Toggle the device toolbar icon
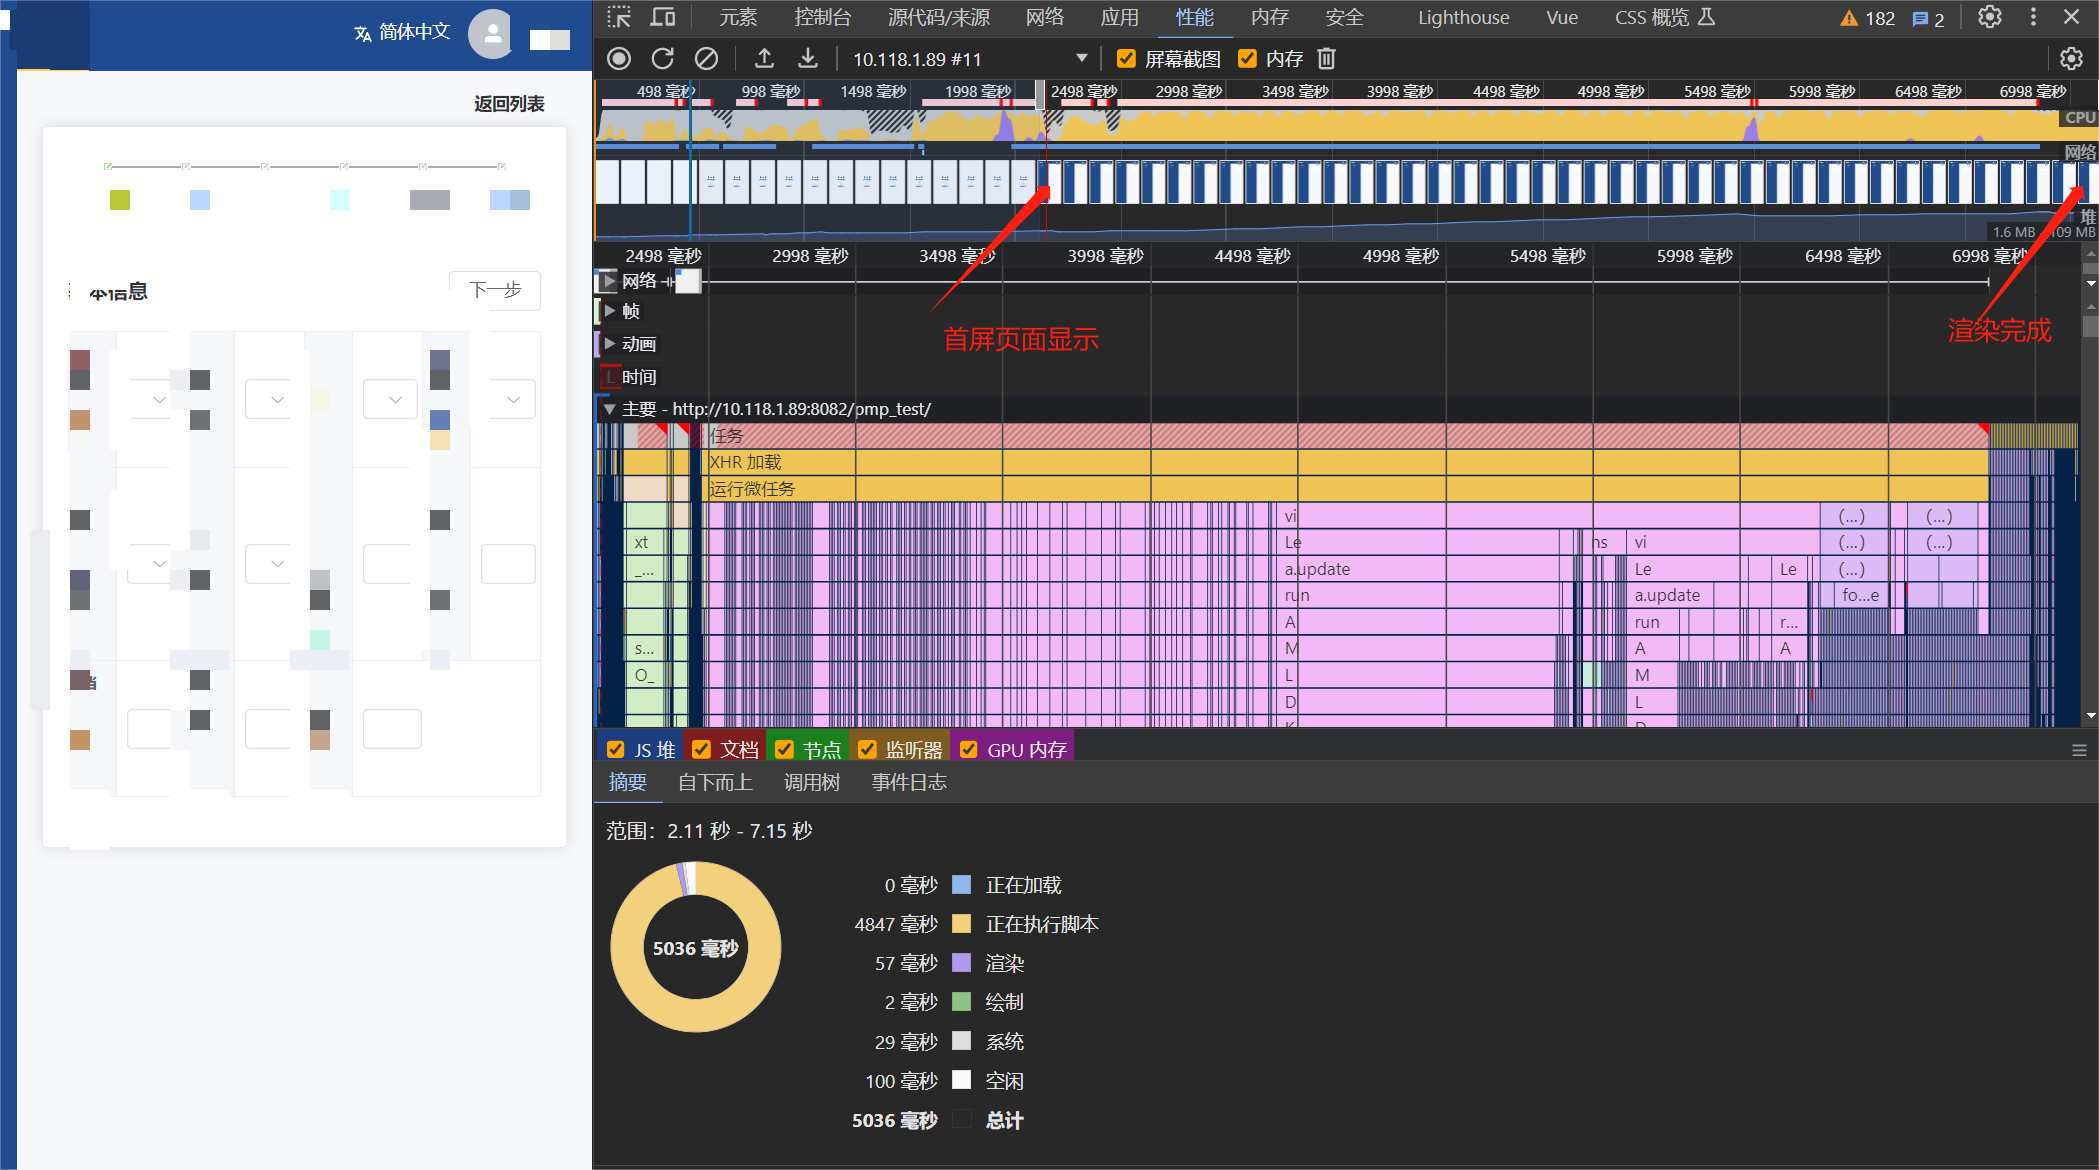2099x1170 pixels. click(662, 17)
